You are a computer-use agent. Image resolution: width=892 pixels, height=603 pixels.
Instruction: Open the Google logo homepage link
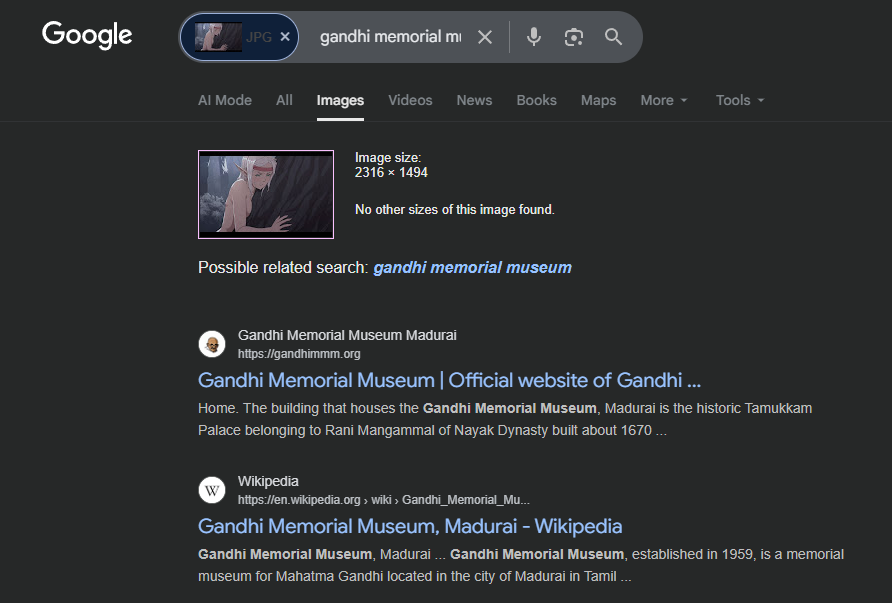click(x=87, y=35)
